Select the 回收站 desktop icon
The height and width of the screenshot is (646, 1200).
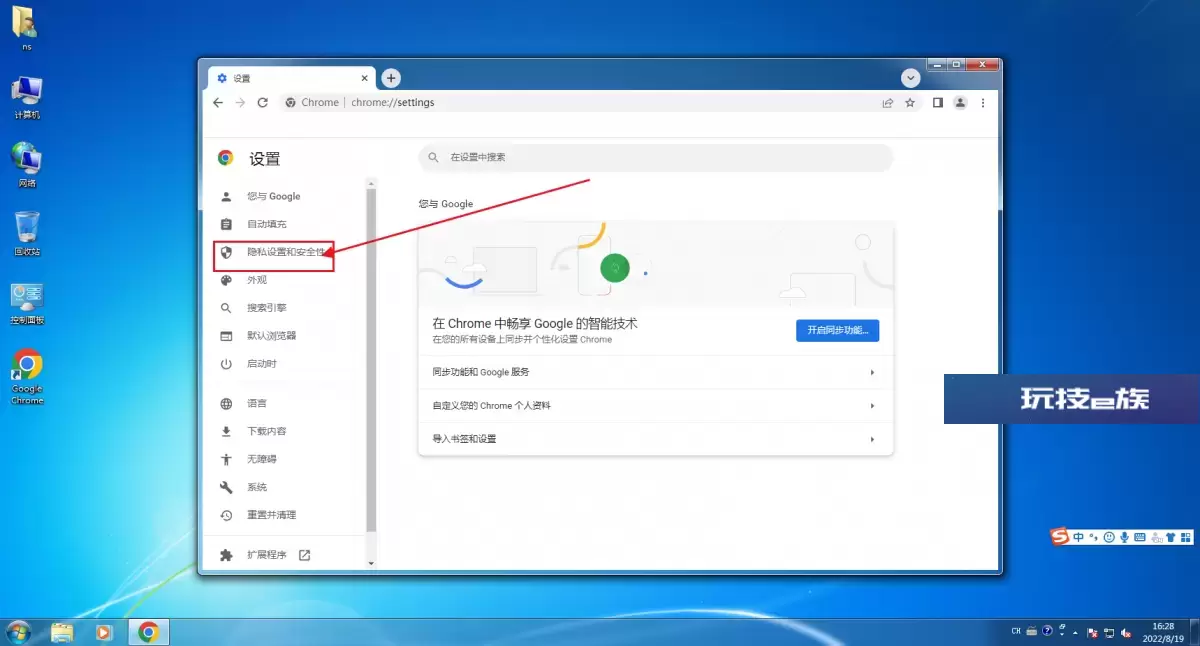[x=27, y=233]
